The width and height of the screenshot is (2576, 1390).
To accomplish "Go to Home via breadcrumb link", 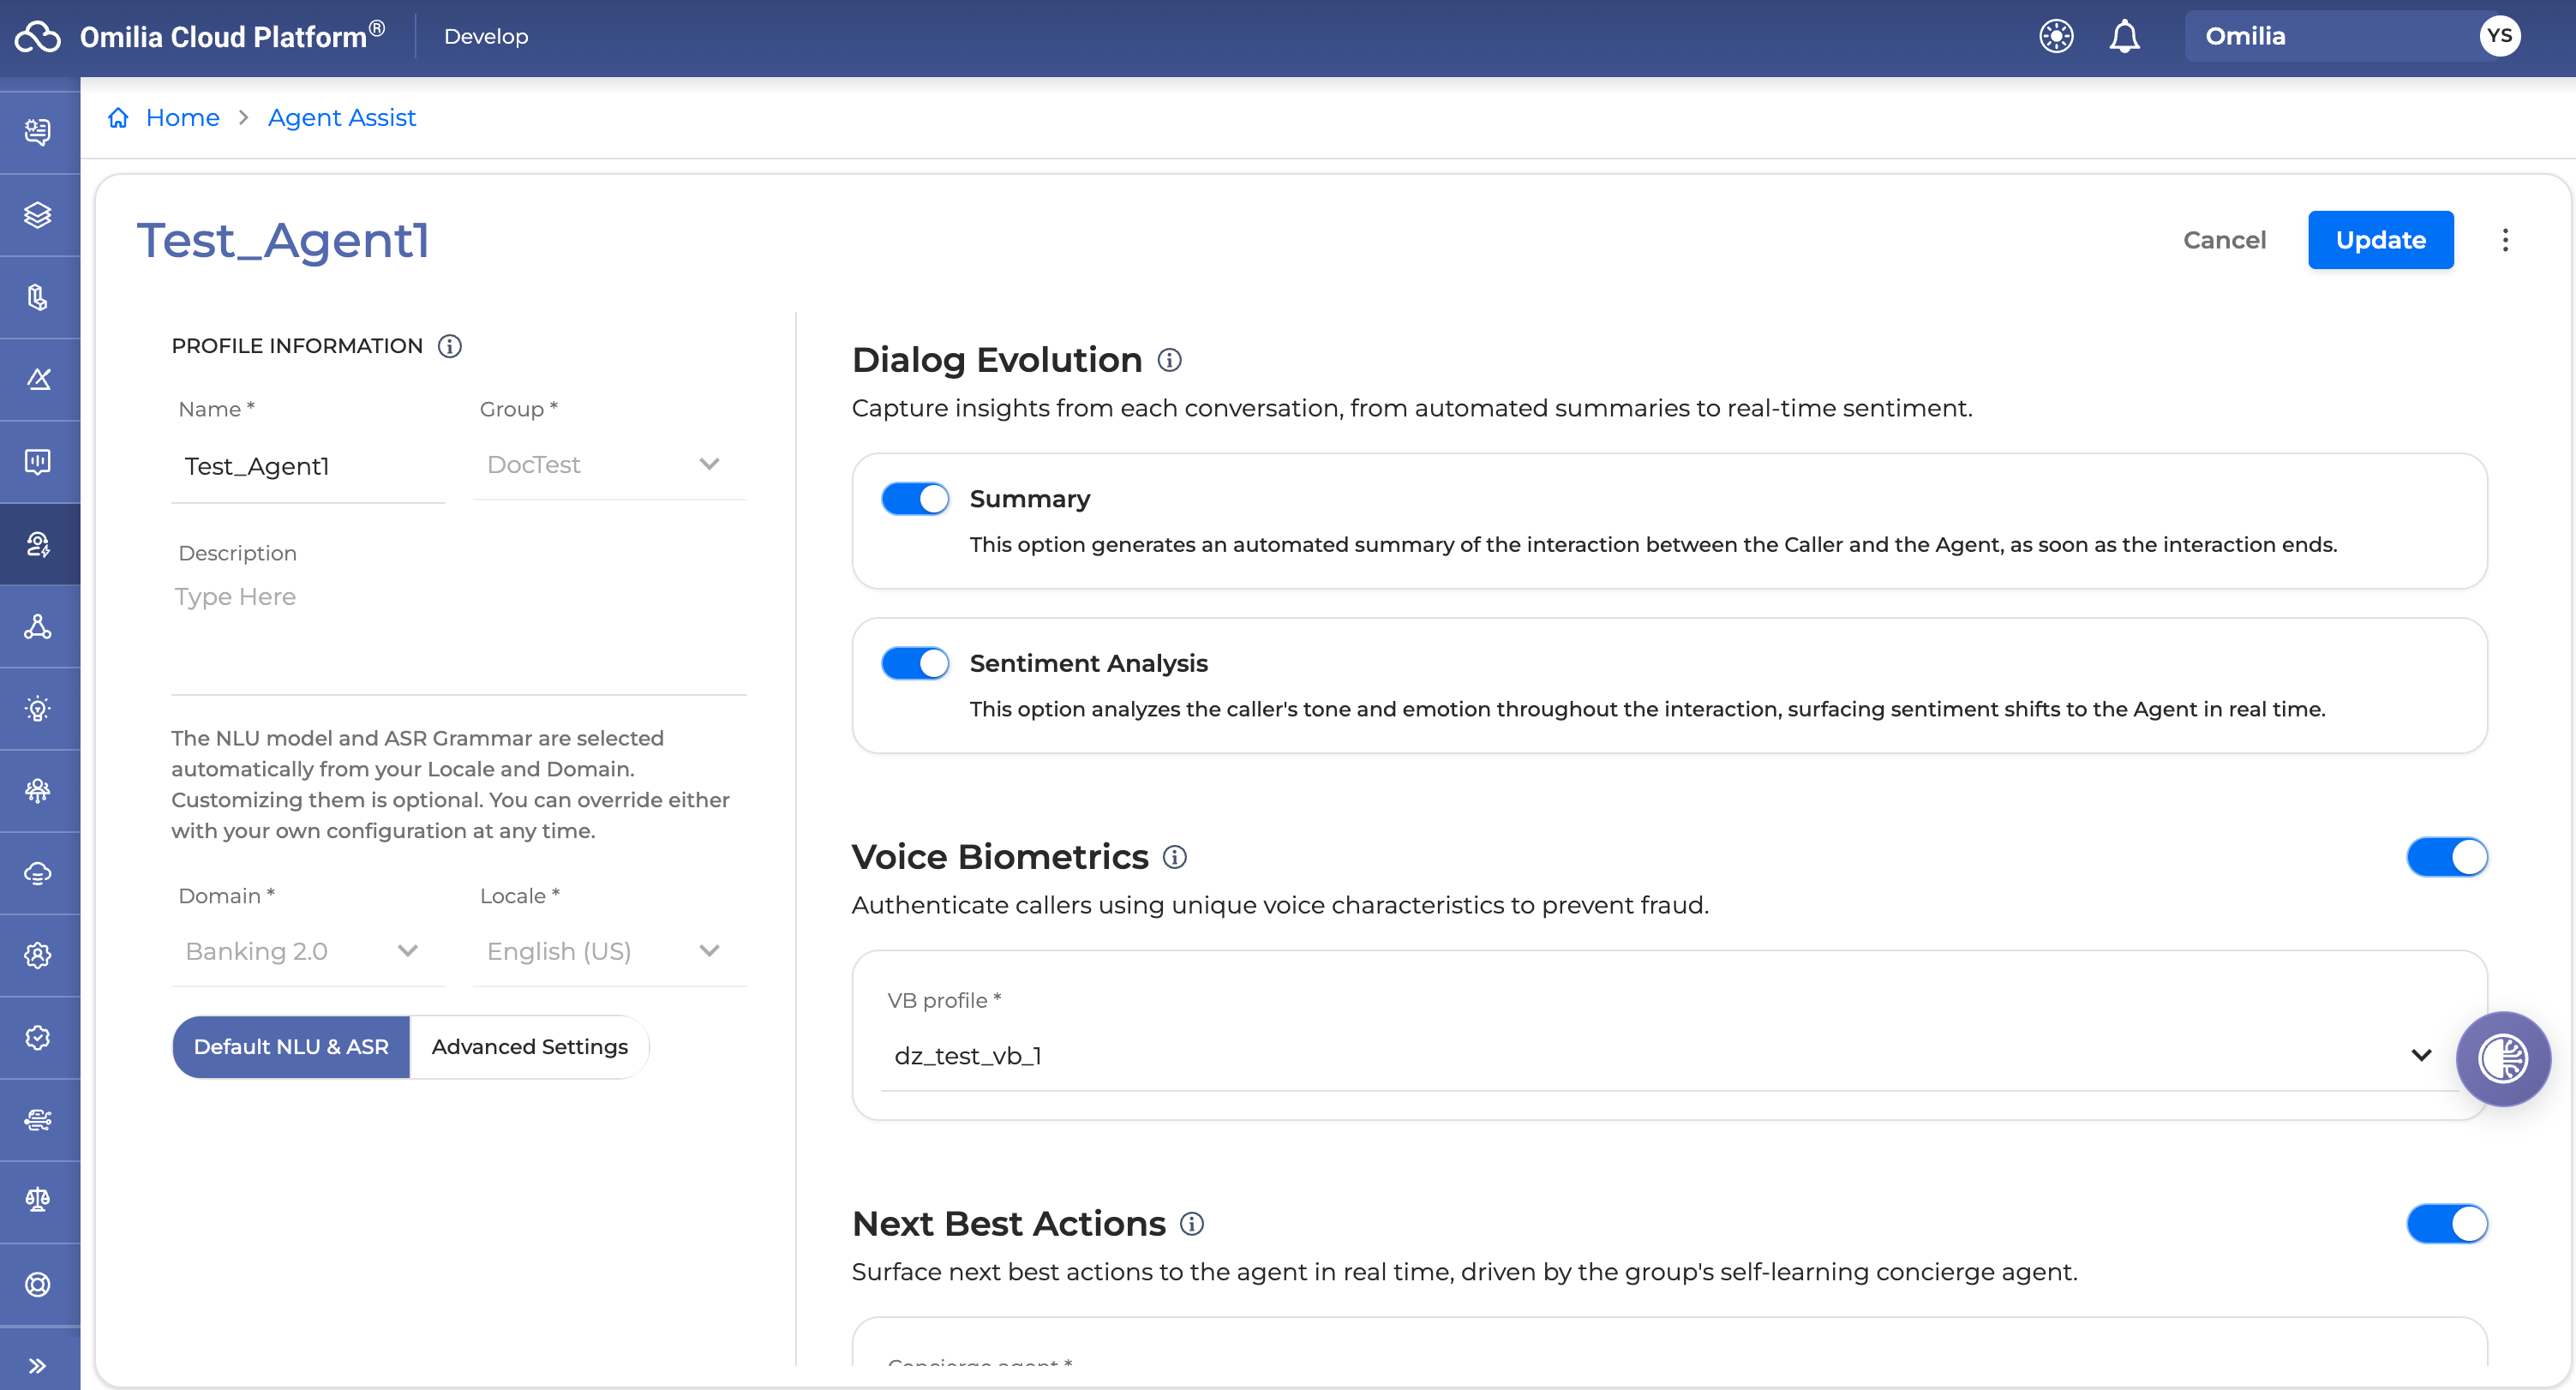I will coord(182,118).
